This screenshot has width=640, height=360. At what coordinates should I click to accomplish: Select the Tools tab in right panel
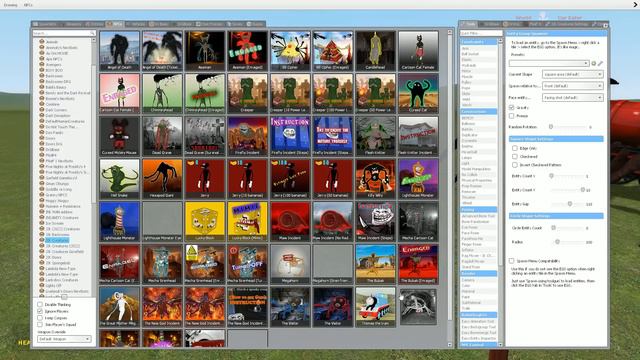[468, 24]
